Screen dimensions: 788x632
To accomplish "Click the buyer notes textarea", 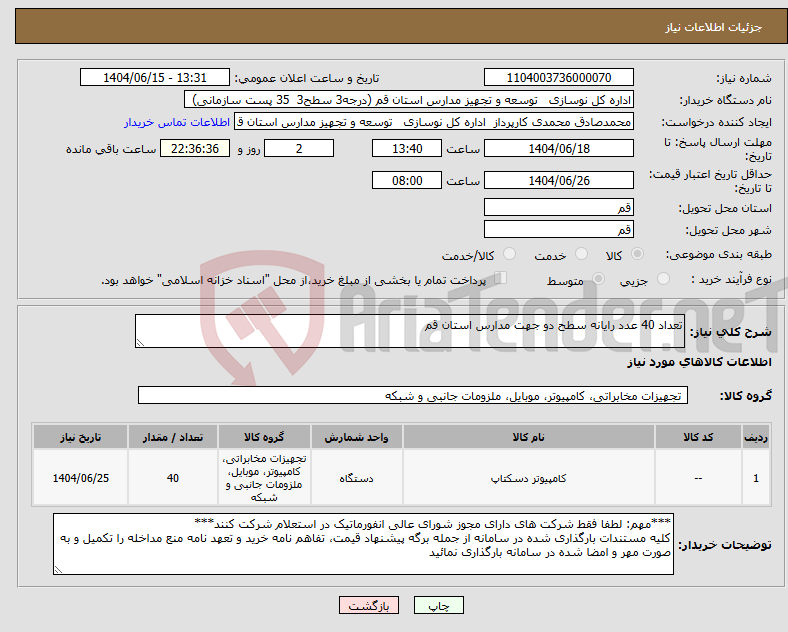I will [x=363, y=544].
